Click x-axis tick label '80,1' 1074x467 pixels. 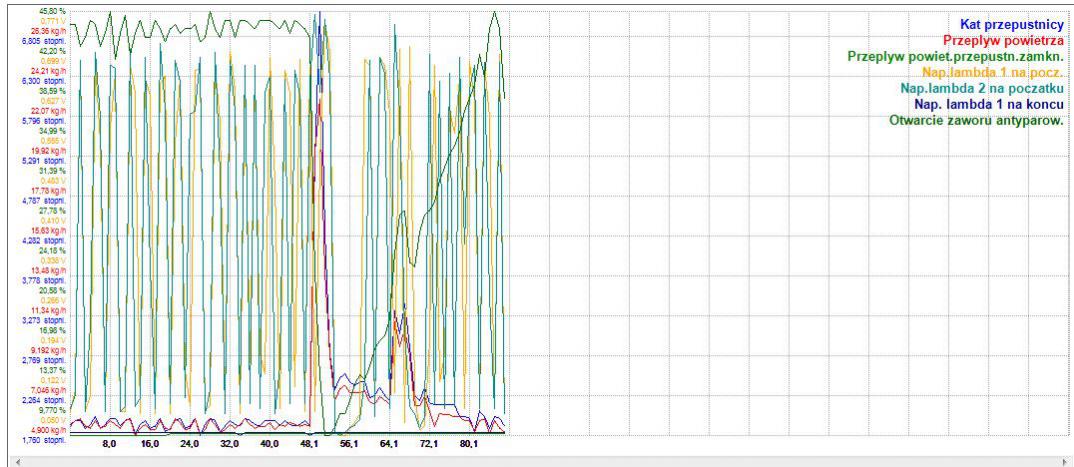click(469, 444)
